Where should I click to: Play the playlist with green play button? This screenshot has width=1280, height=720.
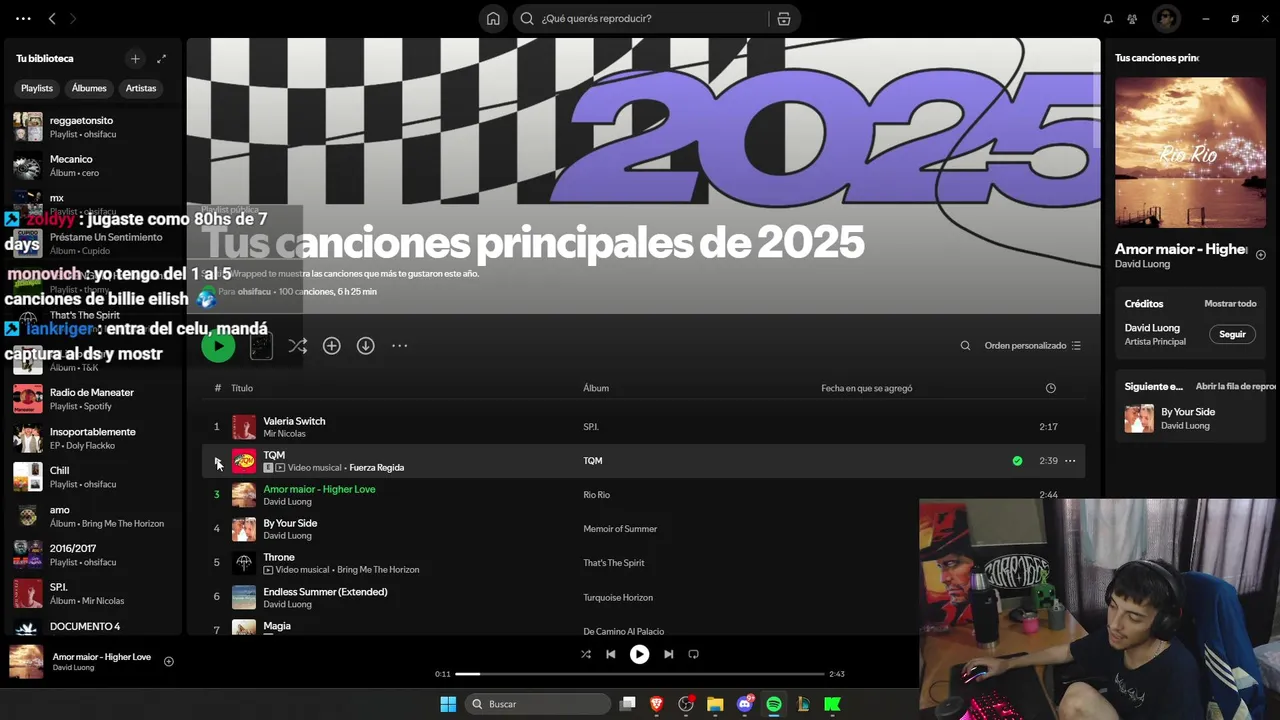pyautogui.click(x=218, y=345)
